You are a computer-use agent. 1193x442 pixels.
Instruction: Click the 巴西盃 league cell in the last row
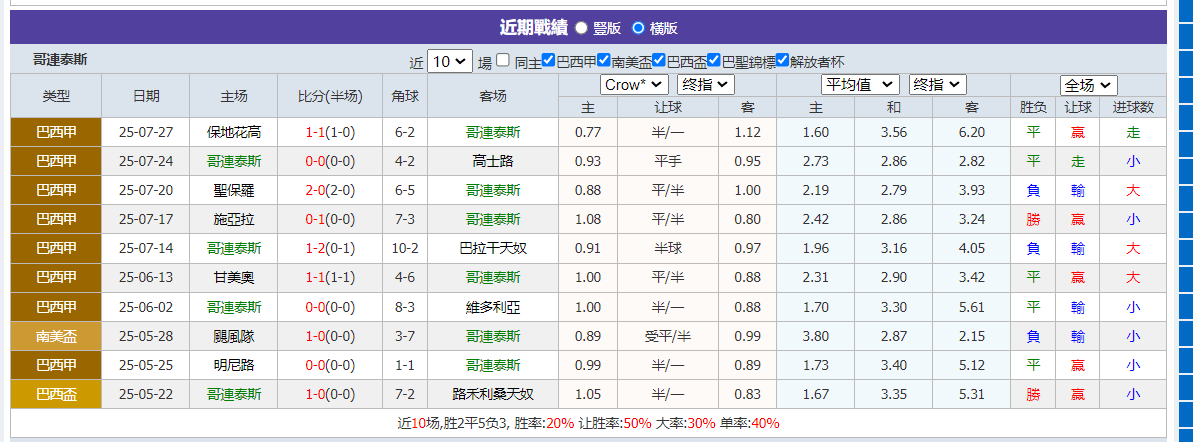[56, 394]
